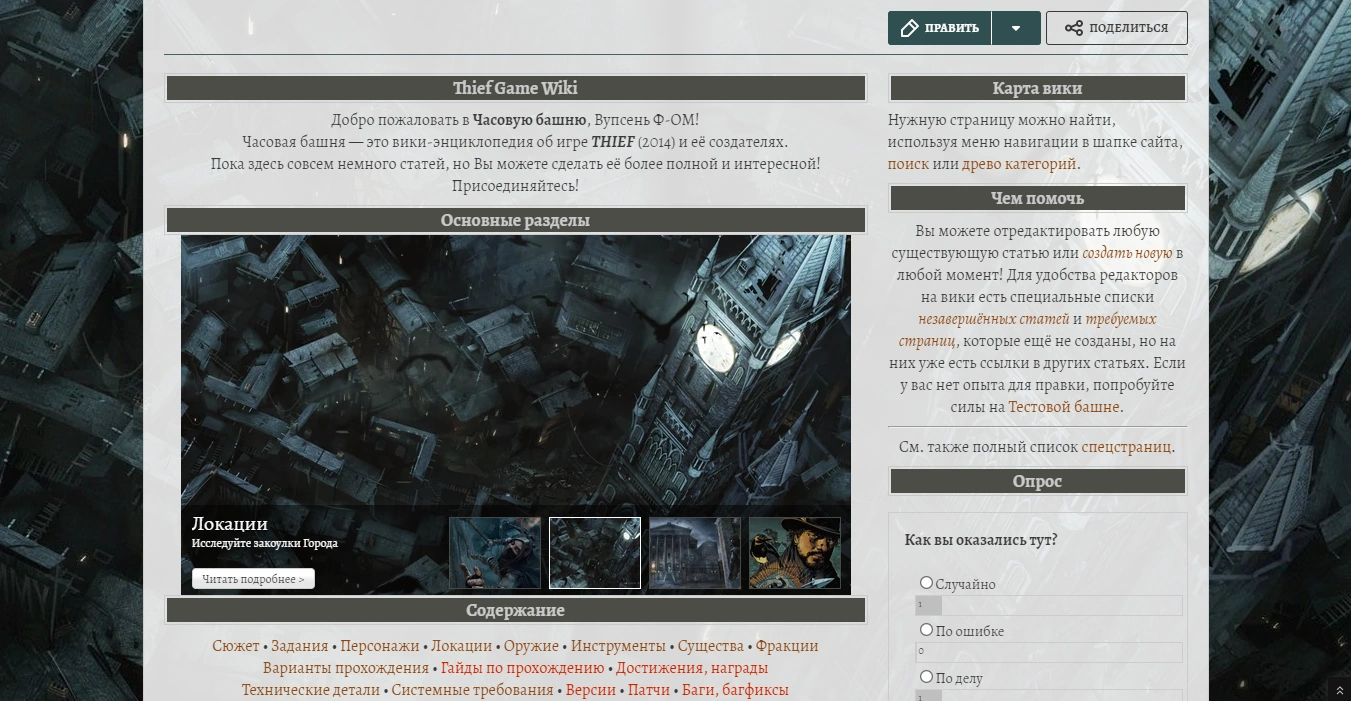Image resolution: width=1351 pixels, height=701 pixels.
Task: Open the Существа contents link
Action: click(711, 646)
